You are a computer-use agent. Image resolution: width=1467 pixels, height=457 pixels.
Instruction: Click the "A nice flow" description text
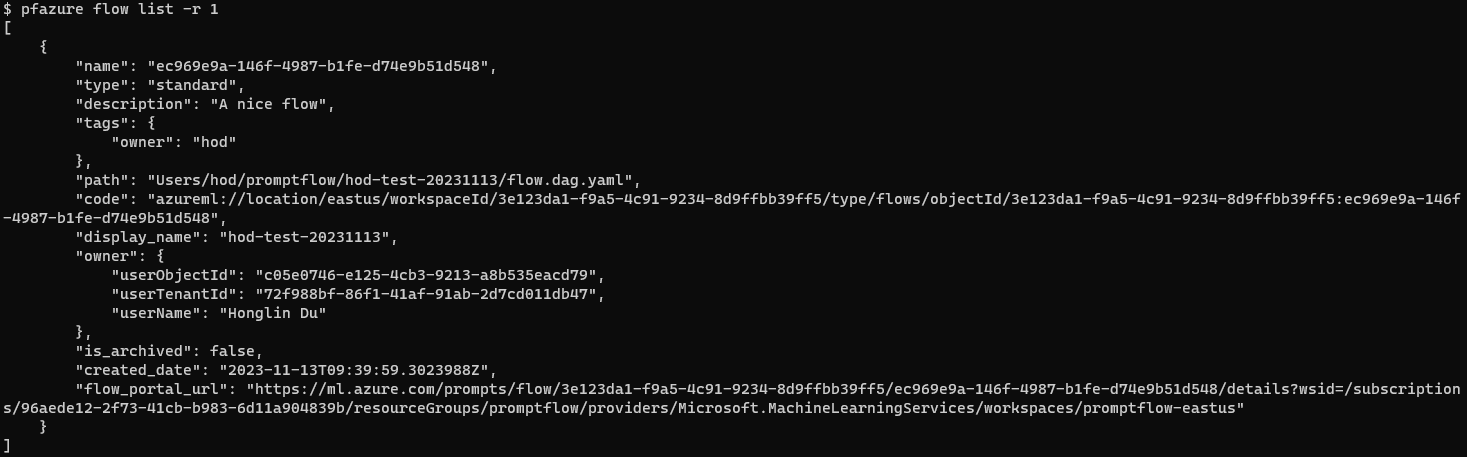[271, 104]
